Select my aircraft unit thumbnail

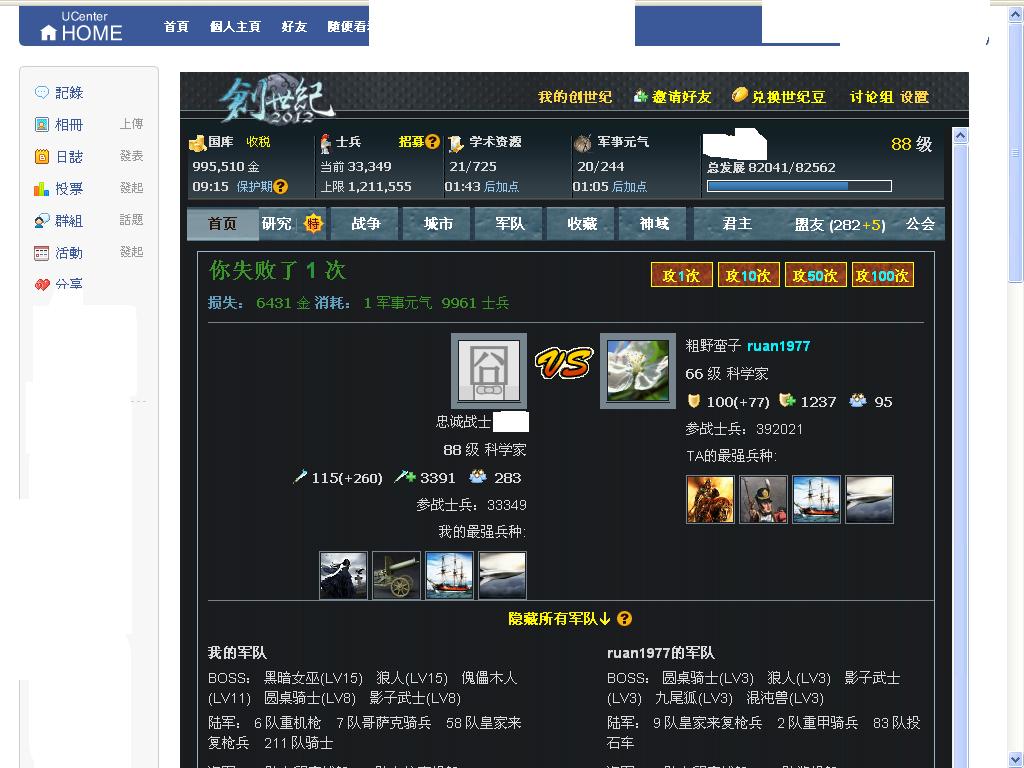[x=502, y=575]
